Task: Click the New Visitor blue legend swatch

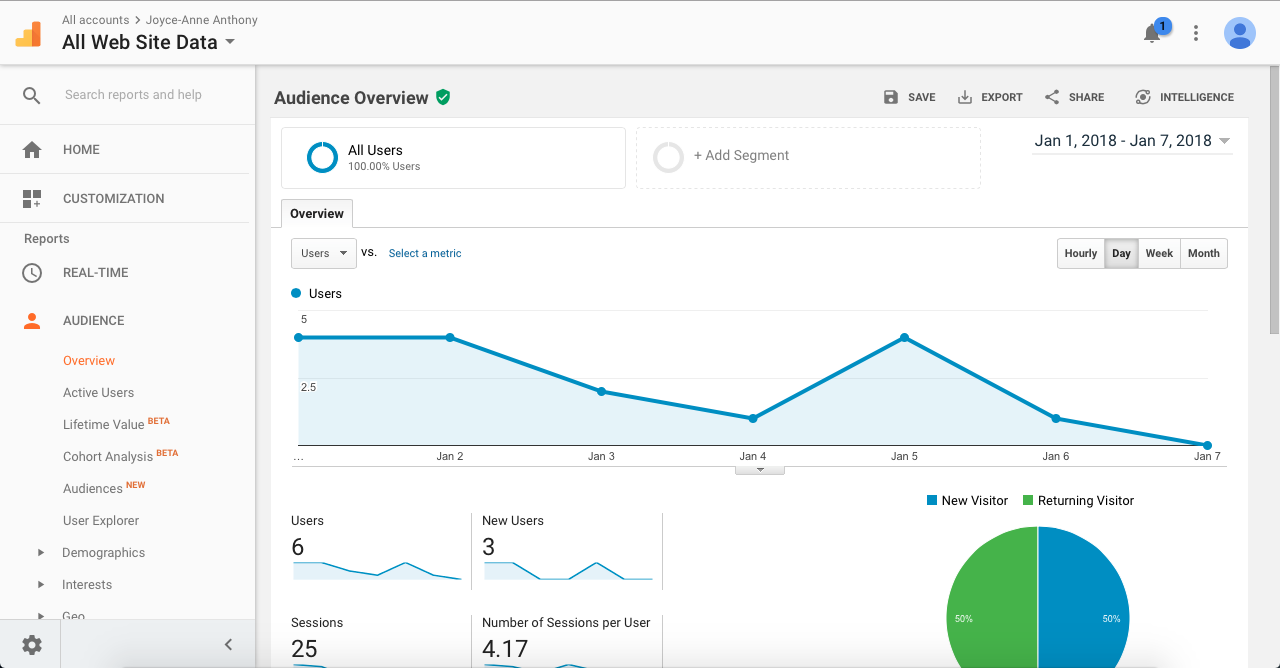Action: 932,500
